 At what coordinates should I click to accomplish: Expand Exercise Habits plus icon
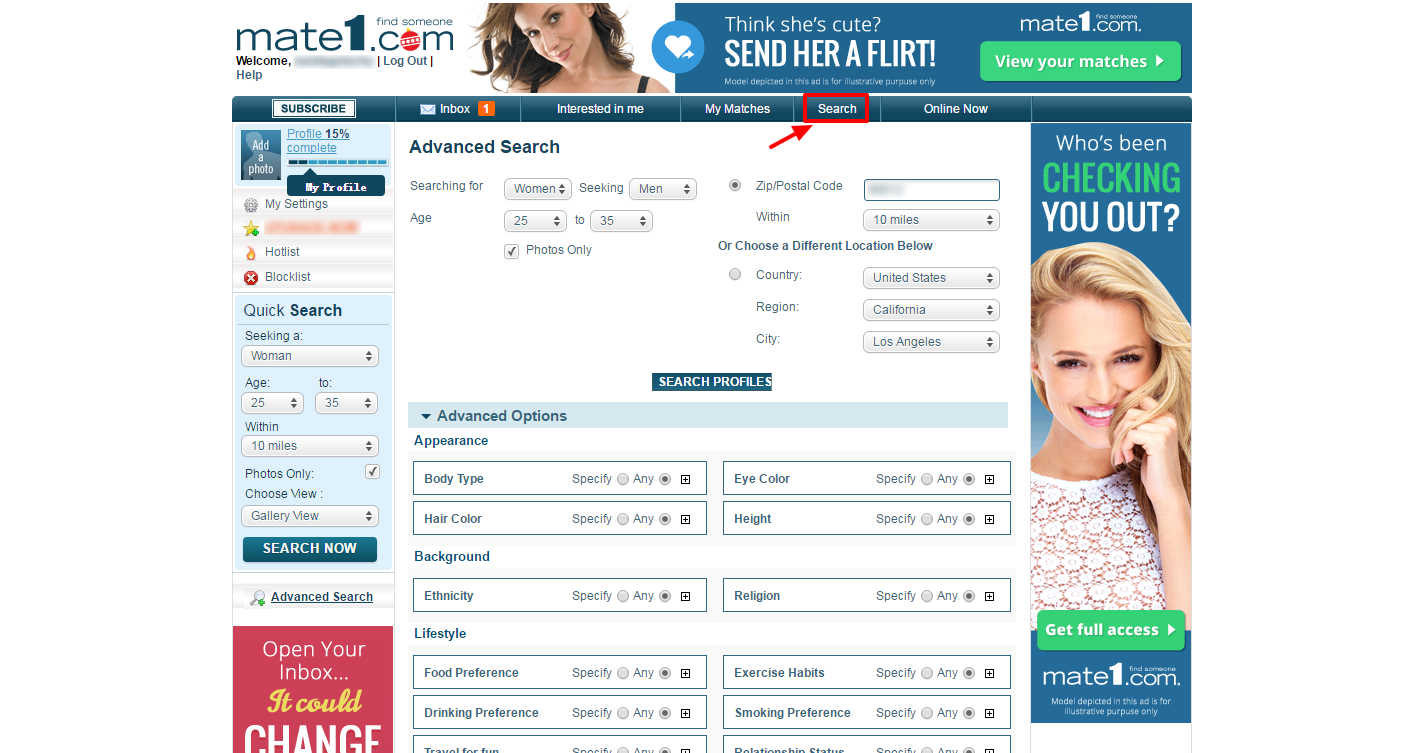tap(990, 674)
